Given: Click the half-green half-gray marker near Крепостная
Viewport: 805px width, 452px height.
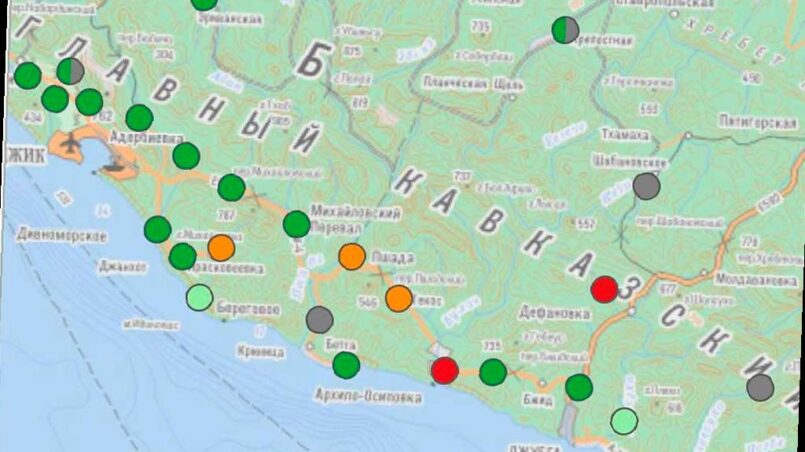Looking at the screenshot, I should 565,30.
